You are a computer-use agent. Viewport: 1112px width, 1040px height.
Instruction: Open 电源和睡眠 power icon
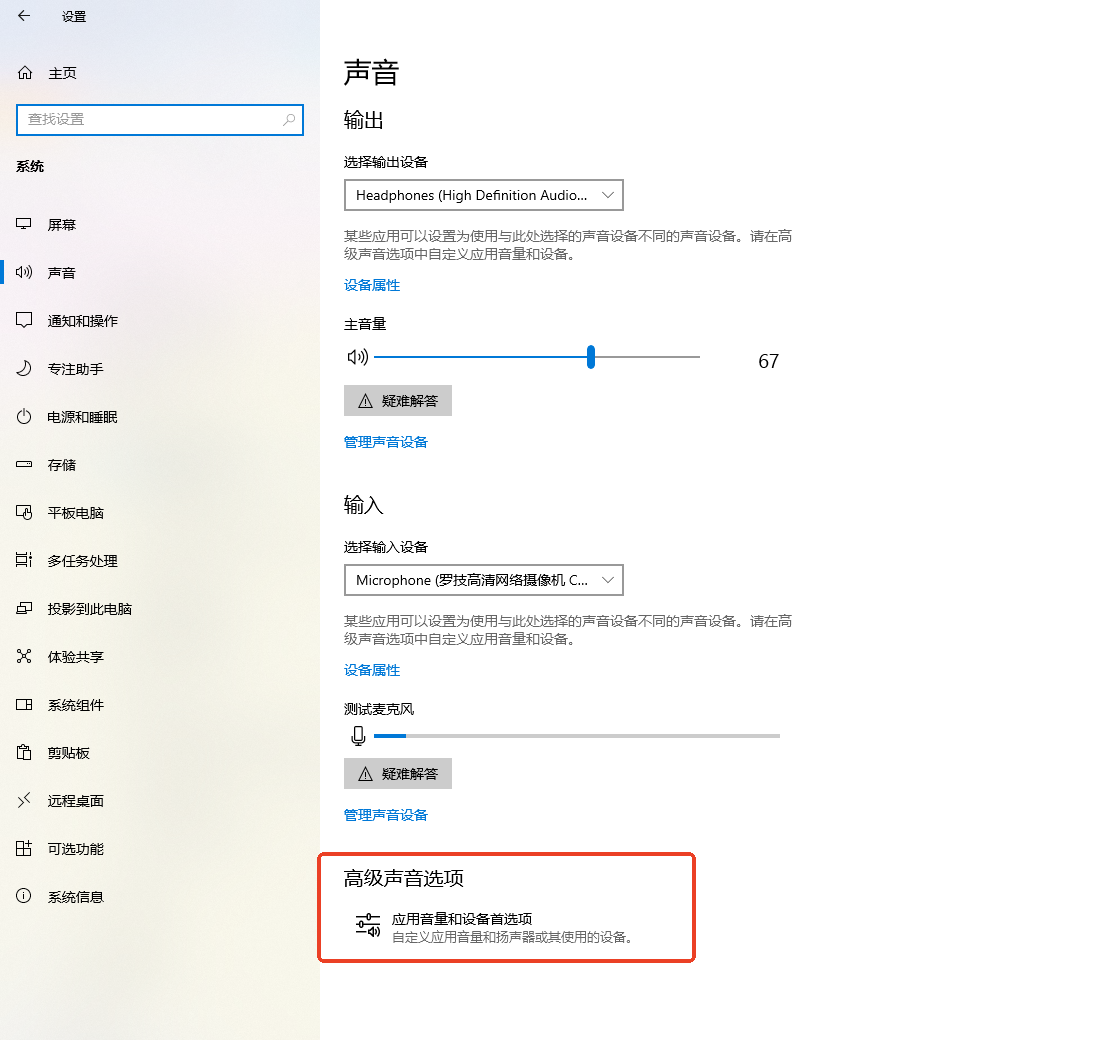point(24,416)
